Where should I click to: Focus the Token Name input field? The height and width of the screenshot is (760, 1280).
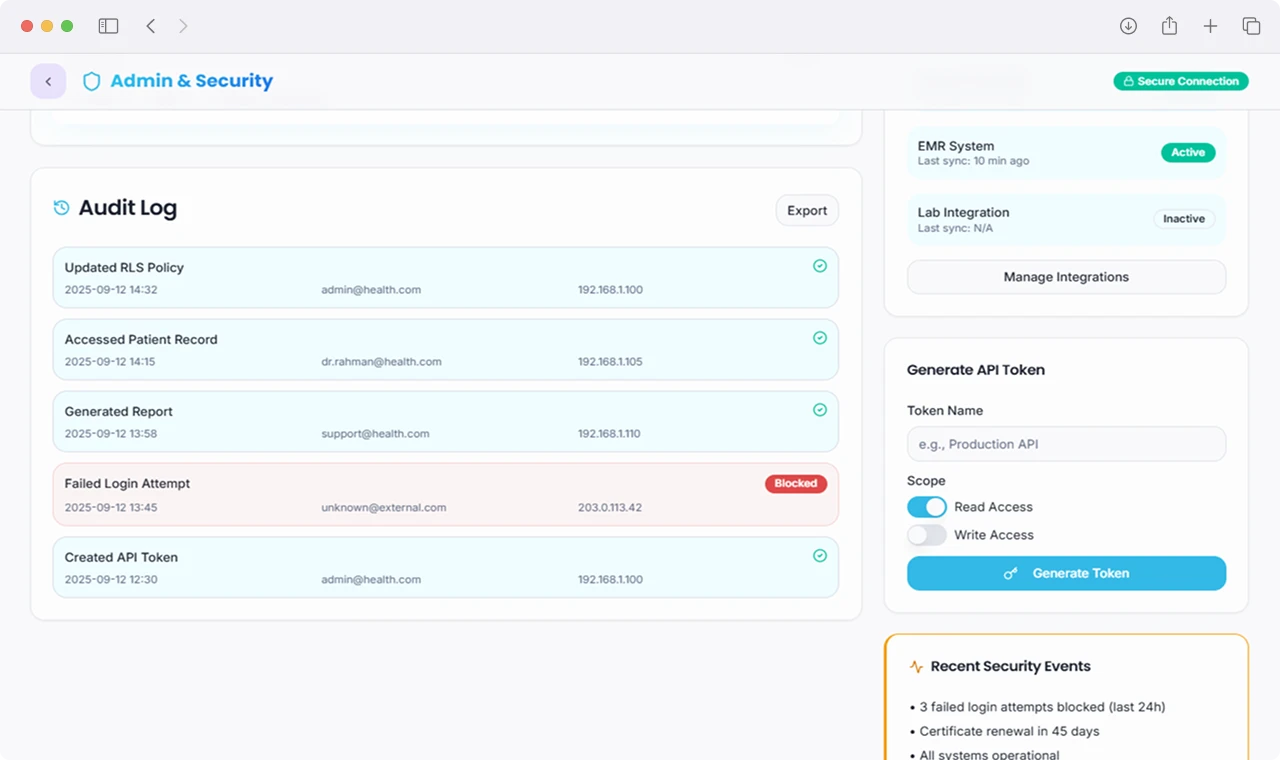(x=1066, y=444)
